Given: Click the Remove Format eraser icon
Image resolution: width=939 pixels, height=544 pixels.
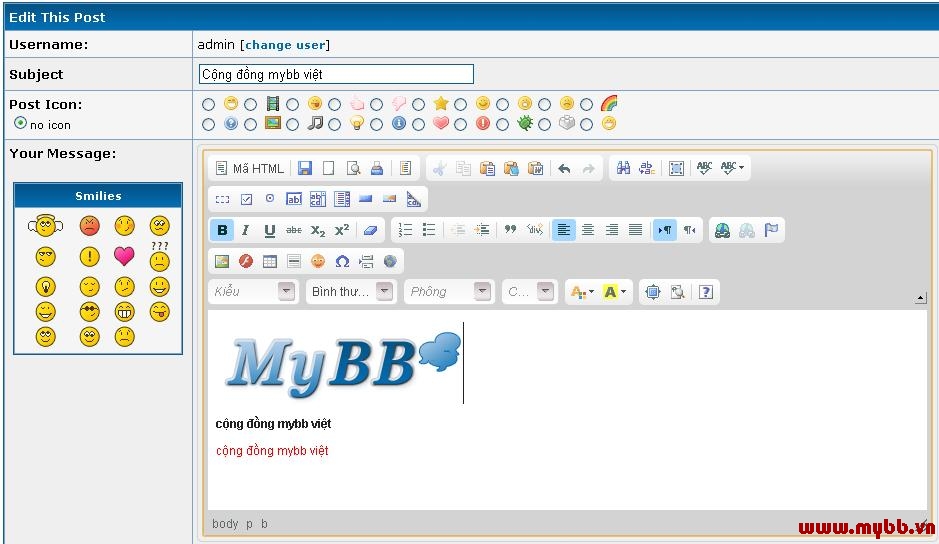Looking at the screenshot, I should pos(371,230).
